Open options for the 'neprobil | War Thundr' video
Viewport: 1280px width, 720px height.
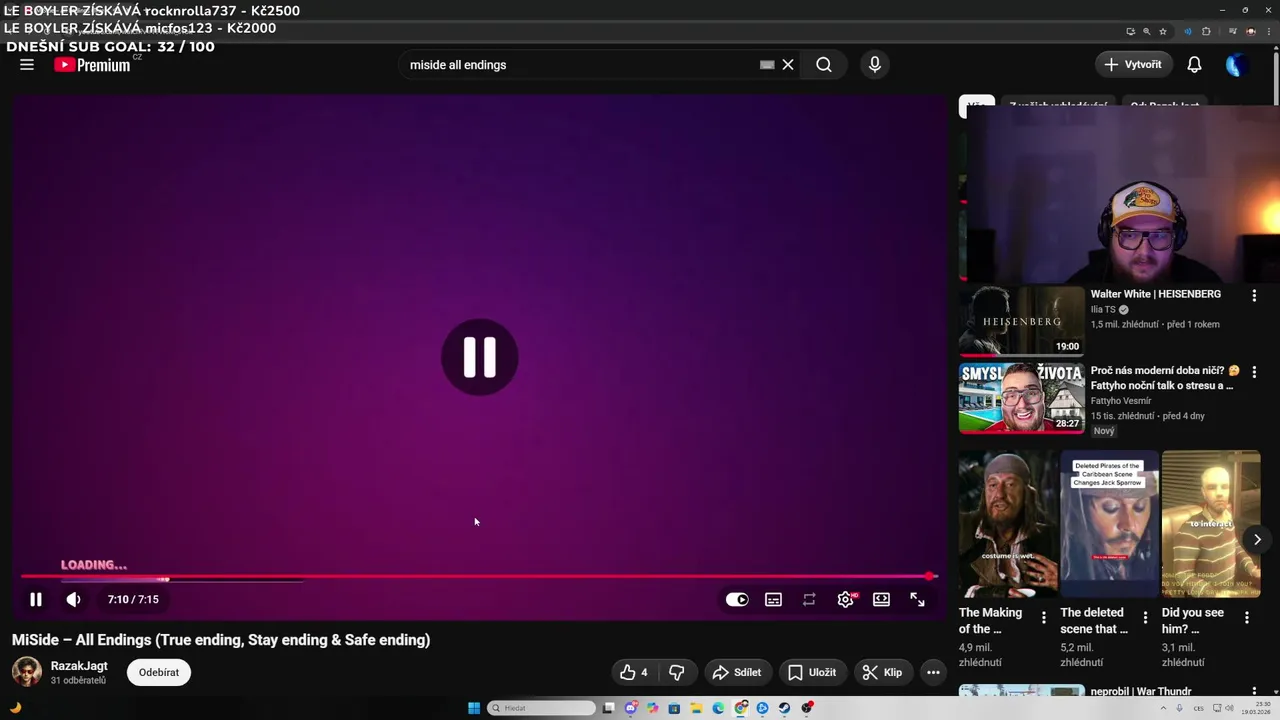tap(1254, 692)
